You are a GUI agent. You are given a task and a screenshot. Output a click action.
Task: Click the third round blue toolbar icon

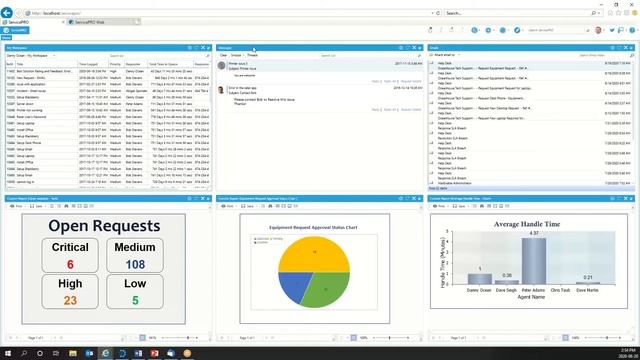[x=503, y=30]
